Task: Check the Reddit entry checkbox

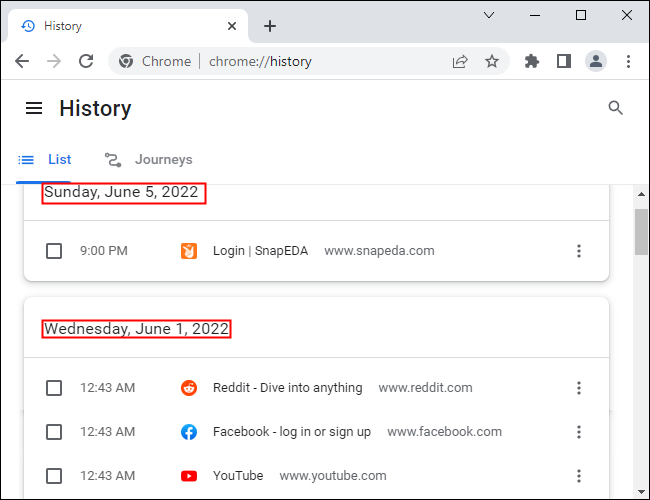Action: pos(54,388)
